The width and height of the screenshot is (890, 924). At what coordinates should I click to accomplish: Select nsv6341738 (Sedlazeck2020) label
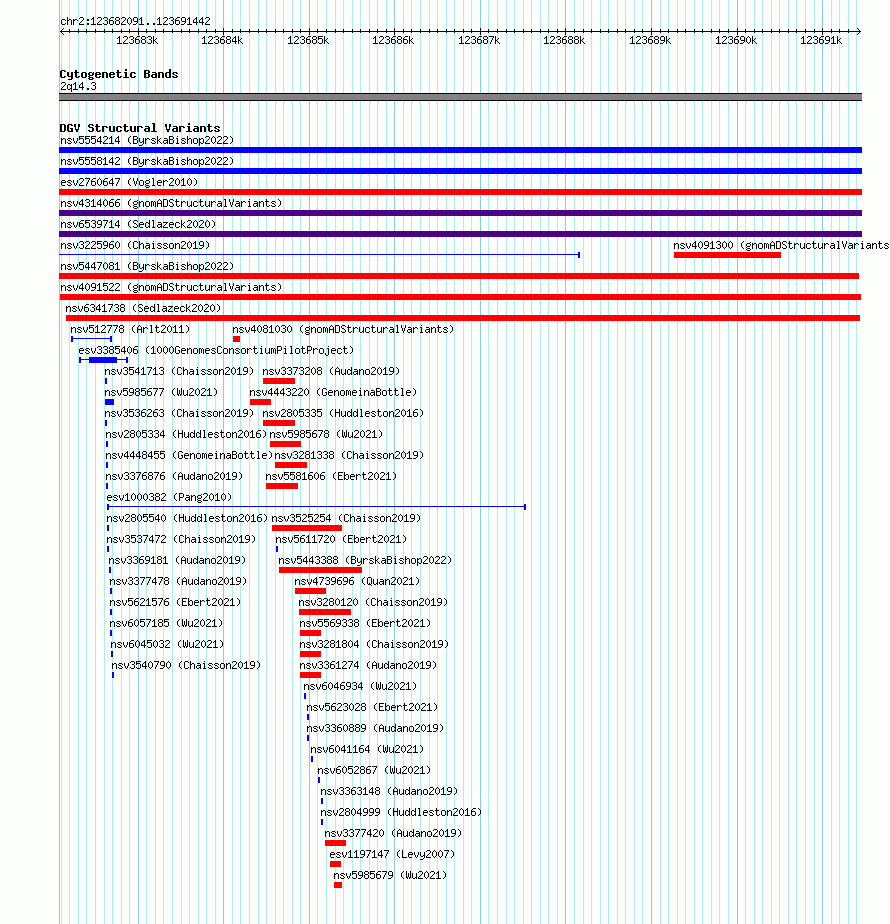(143, 308)
